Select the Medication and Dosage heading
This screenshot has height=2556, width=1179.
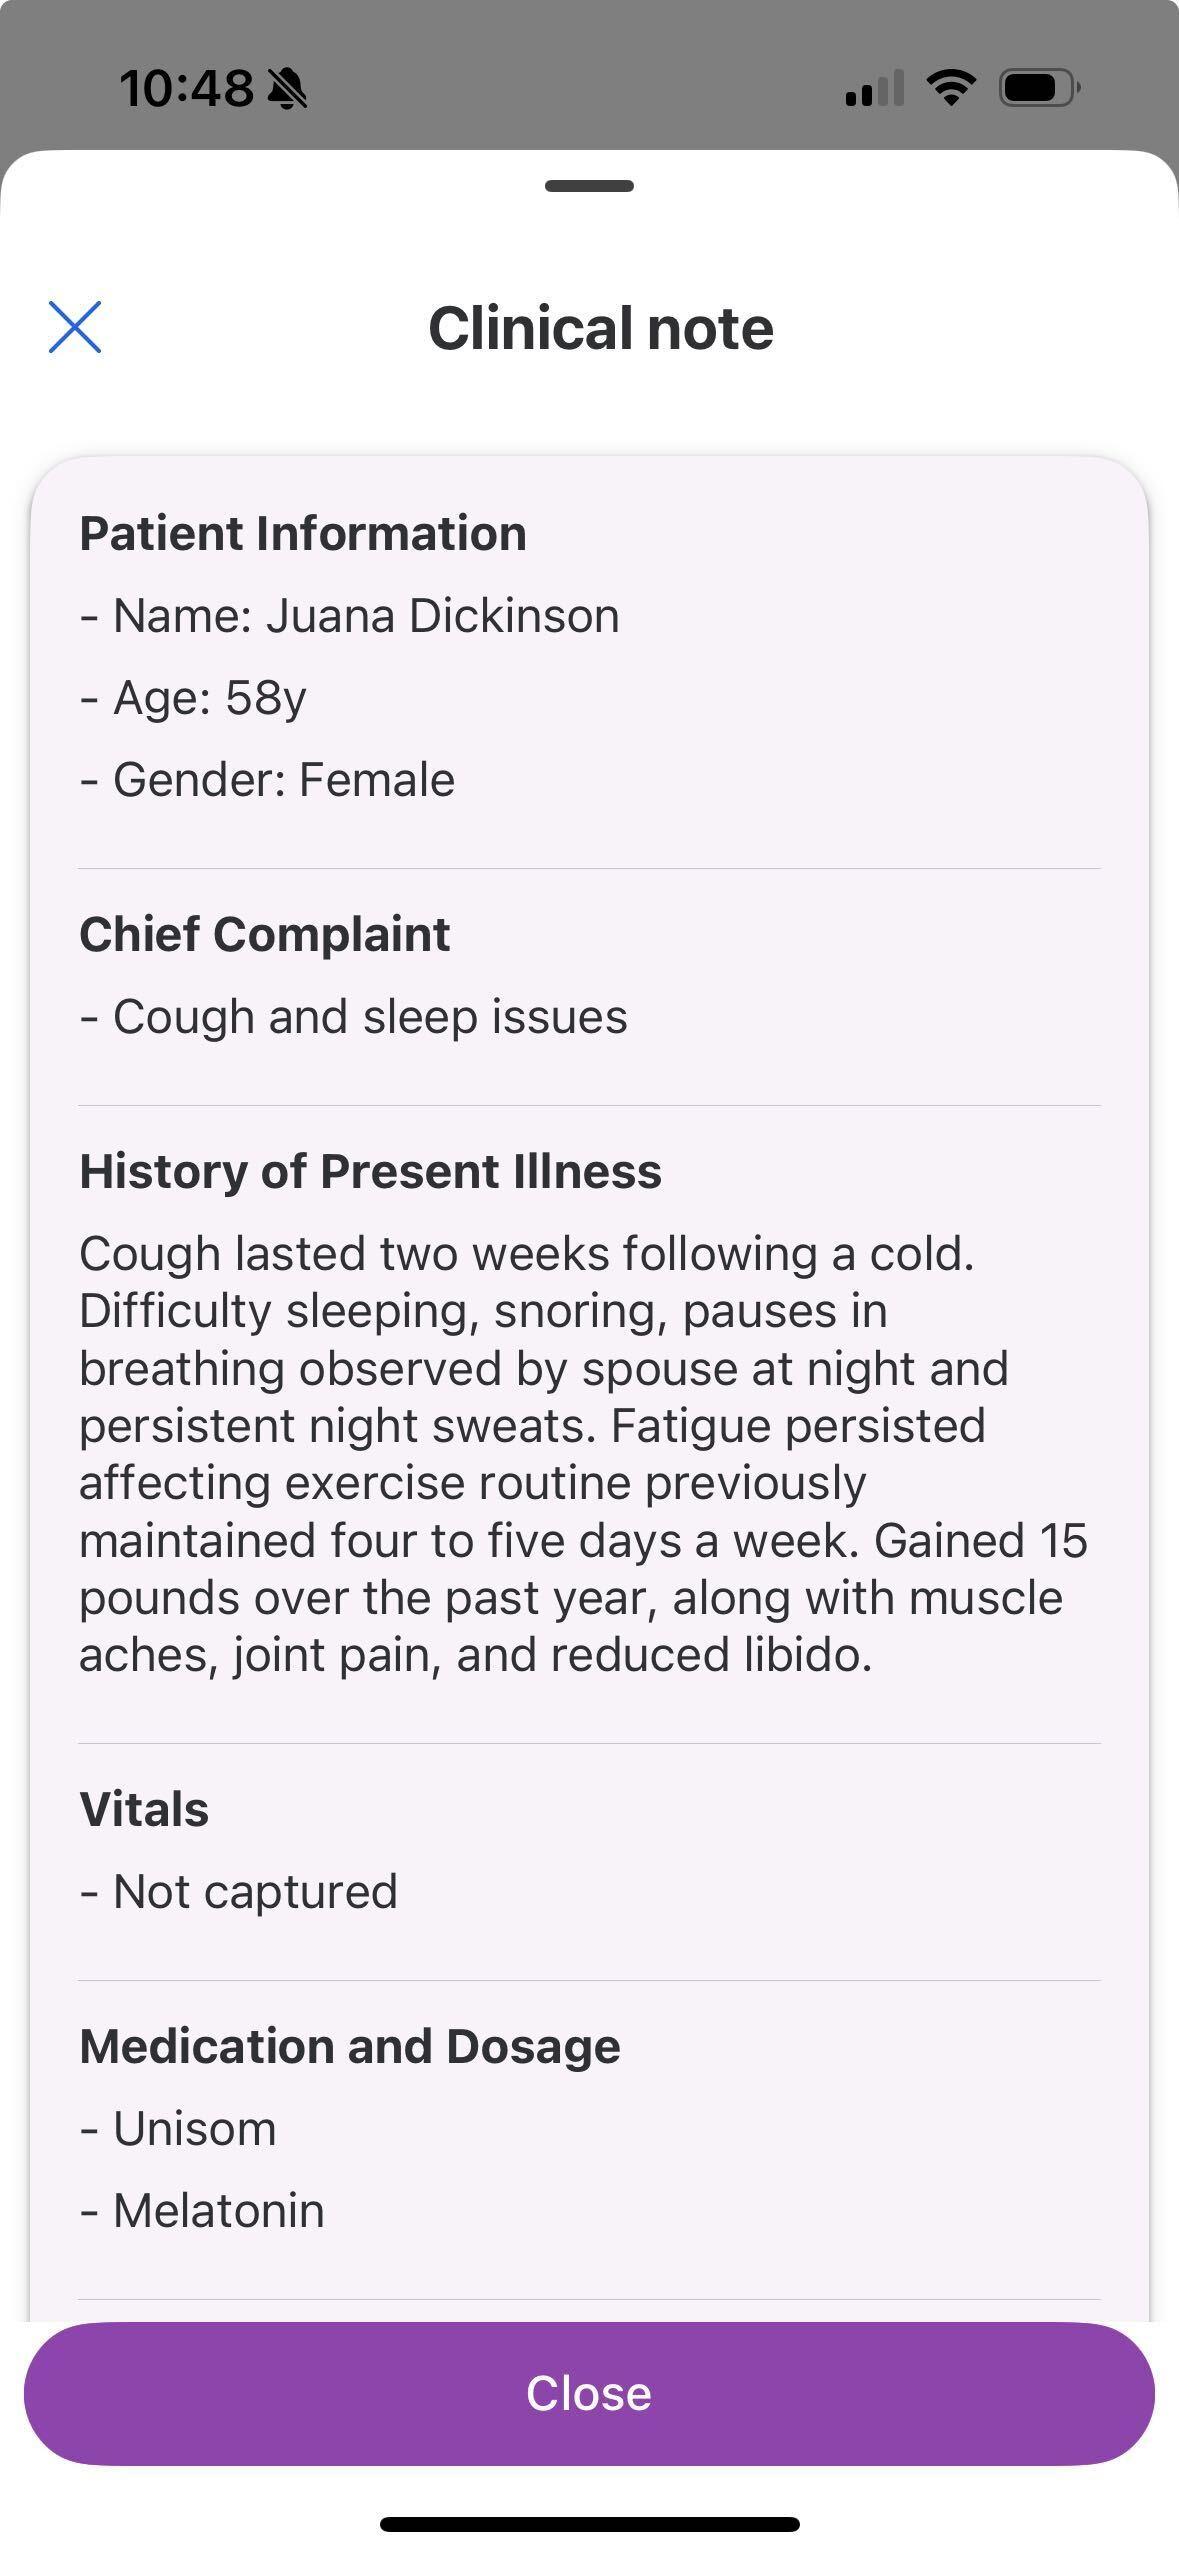[350, 2046]
